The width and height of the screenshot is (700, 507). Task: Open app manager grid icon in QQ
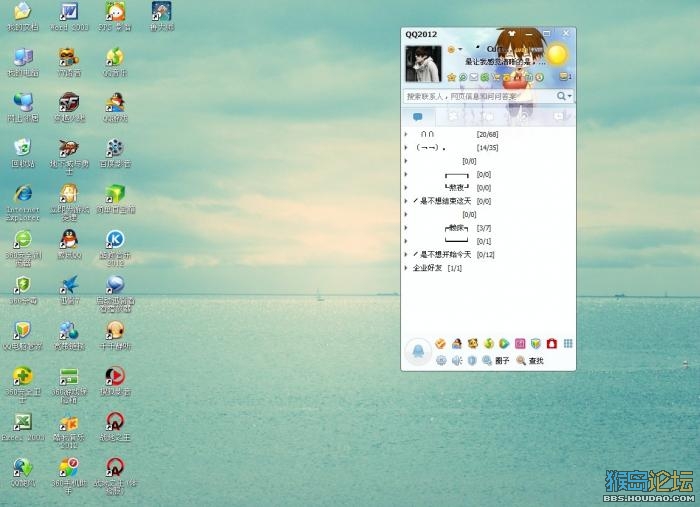[568, 343]
